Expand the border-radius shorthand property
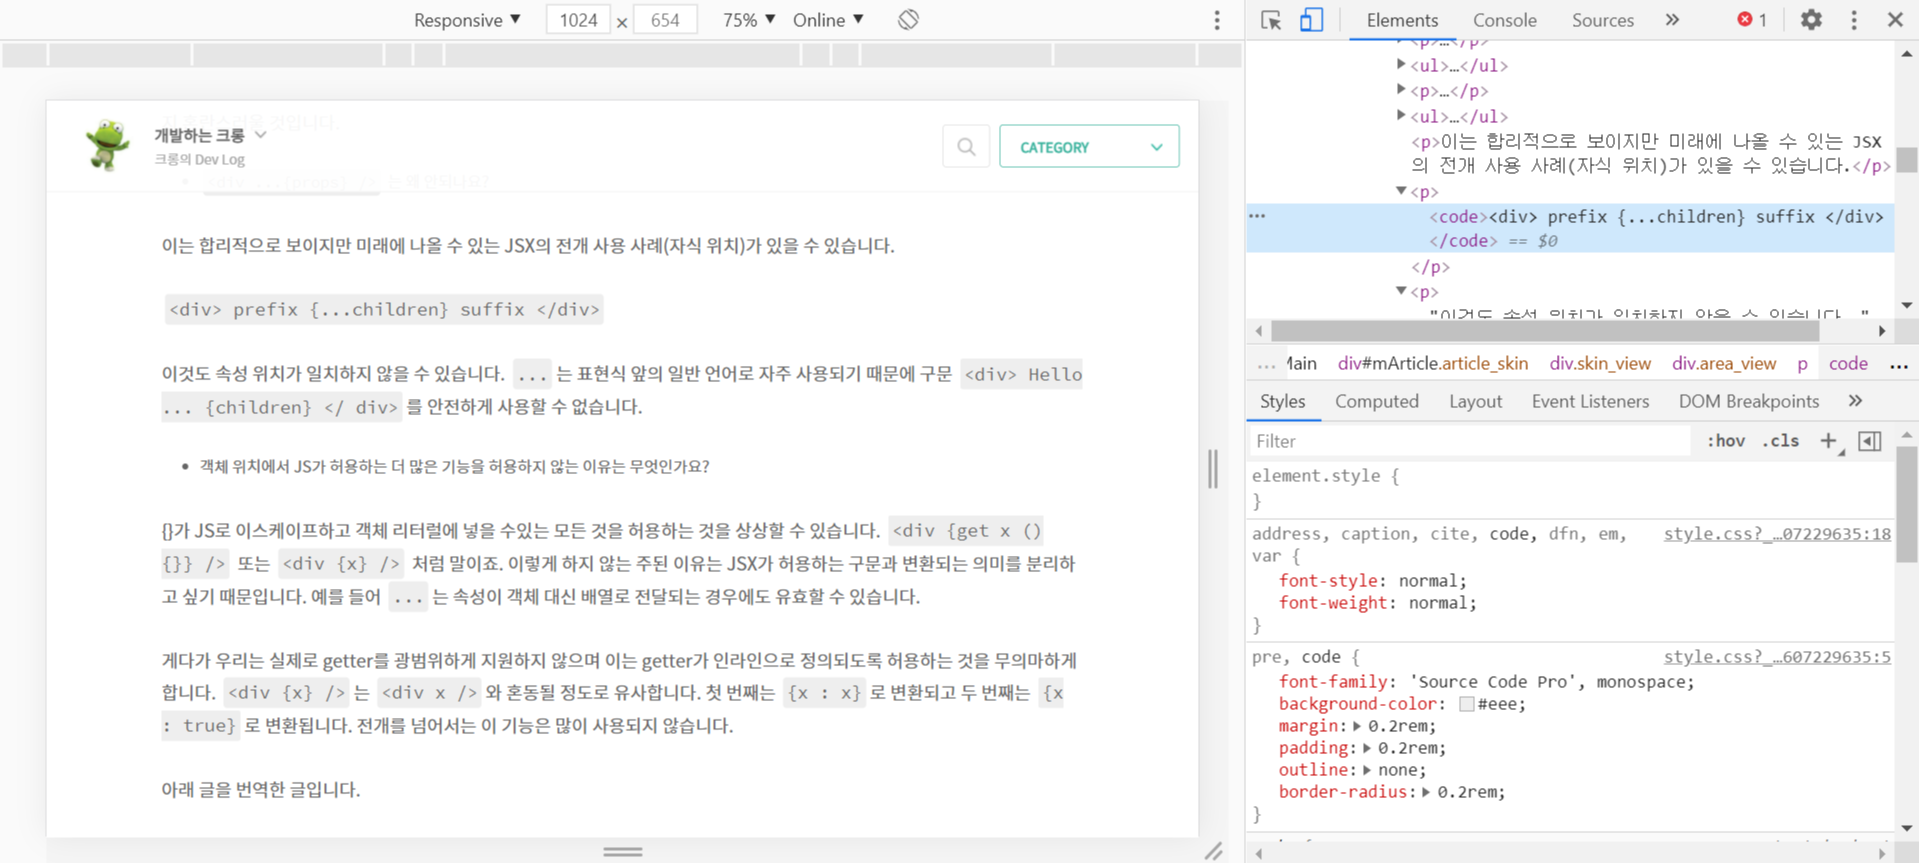The width and height of the screenshot is (1919, 863). tap(1426, 792)
